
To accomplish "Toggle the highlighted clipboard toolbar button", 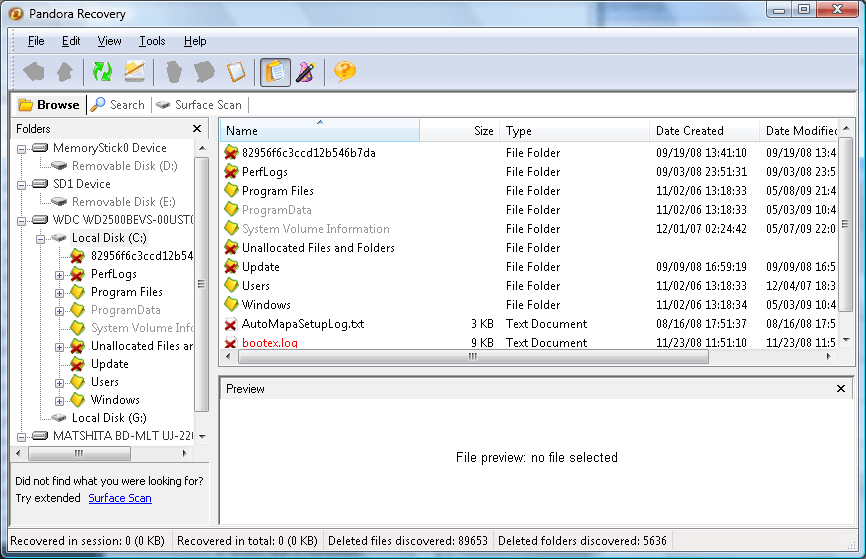I will [x=276, y=72].
